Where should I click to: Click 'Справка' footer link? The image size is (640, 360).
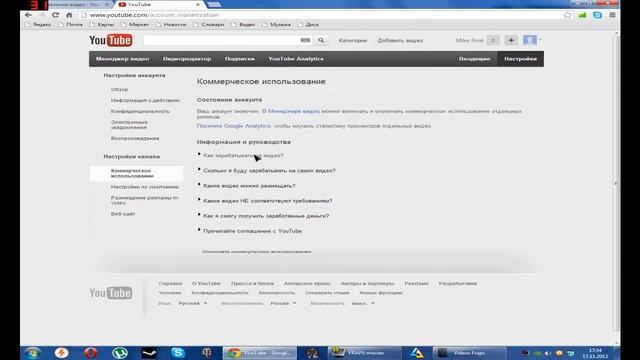tap(170, 283)
